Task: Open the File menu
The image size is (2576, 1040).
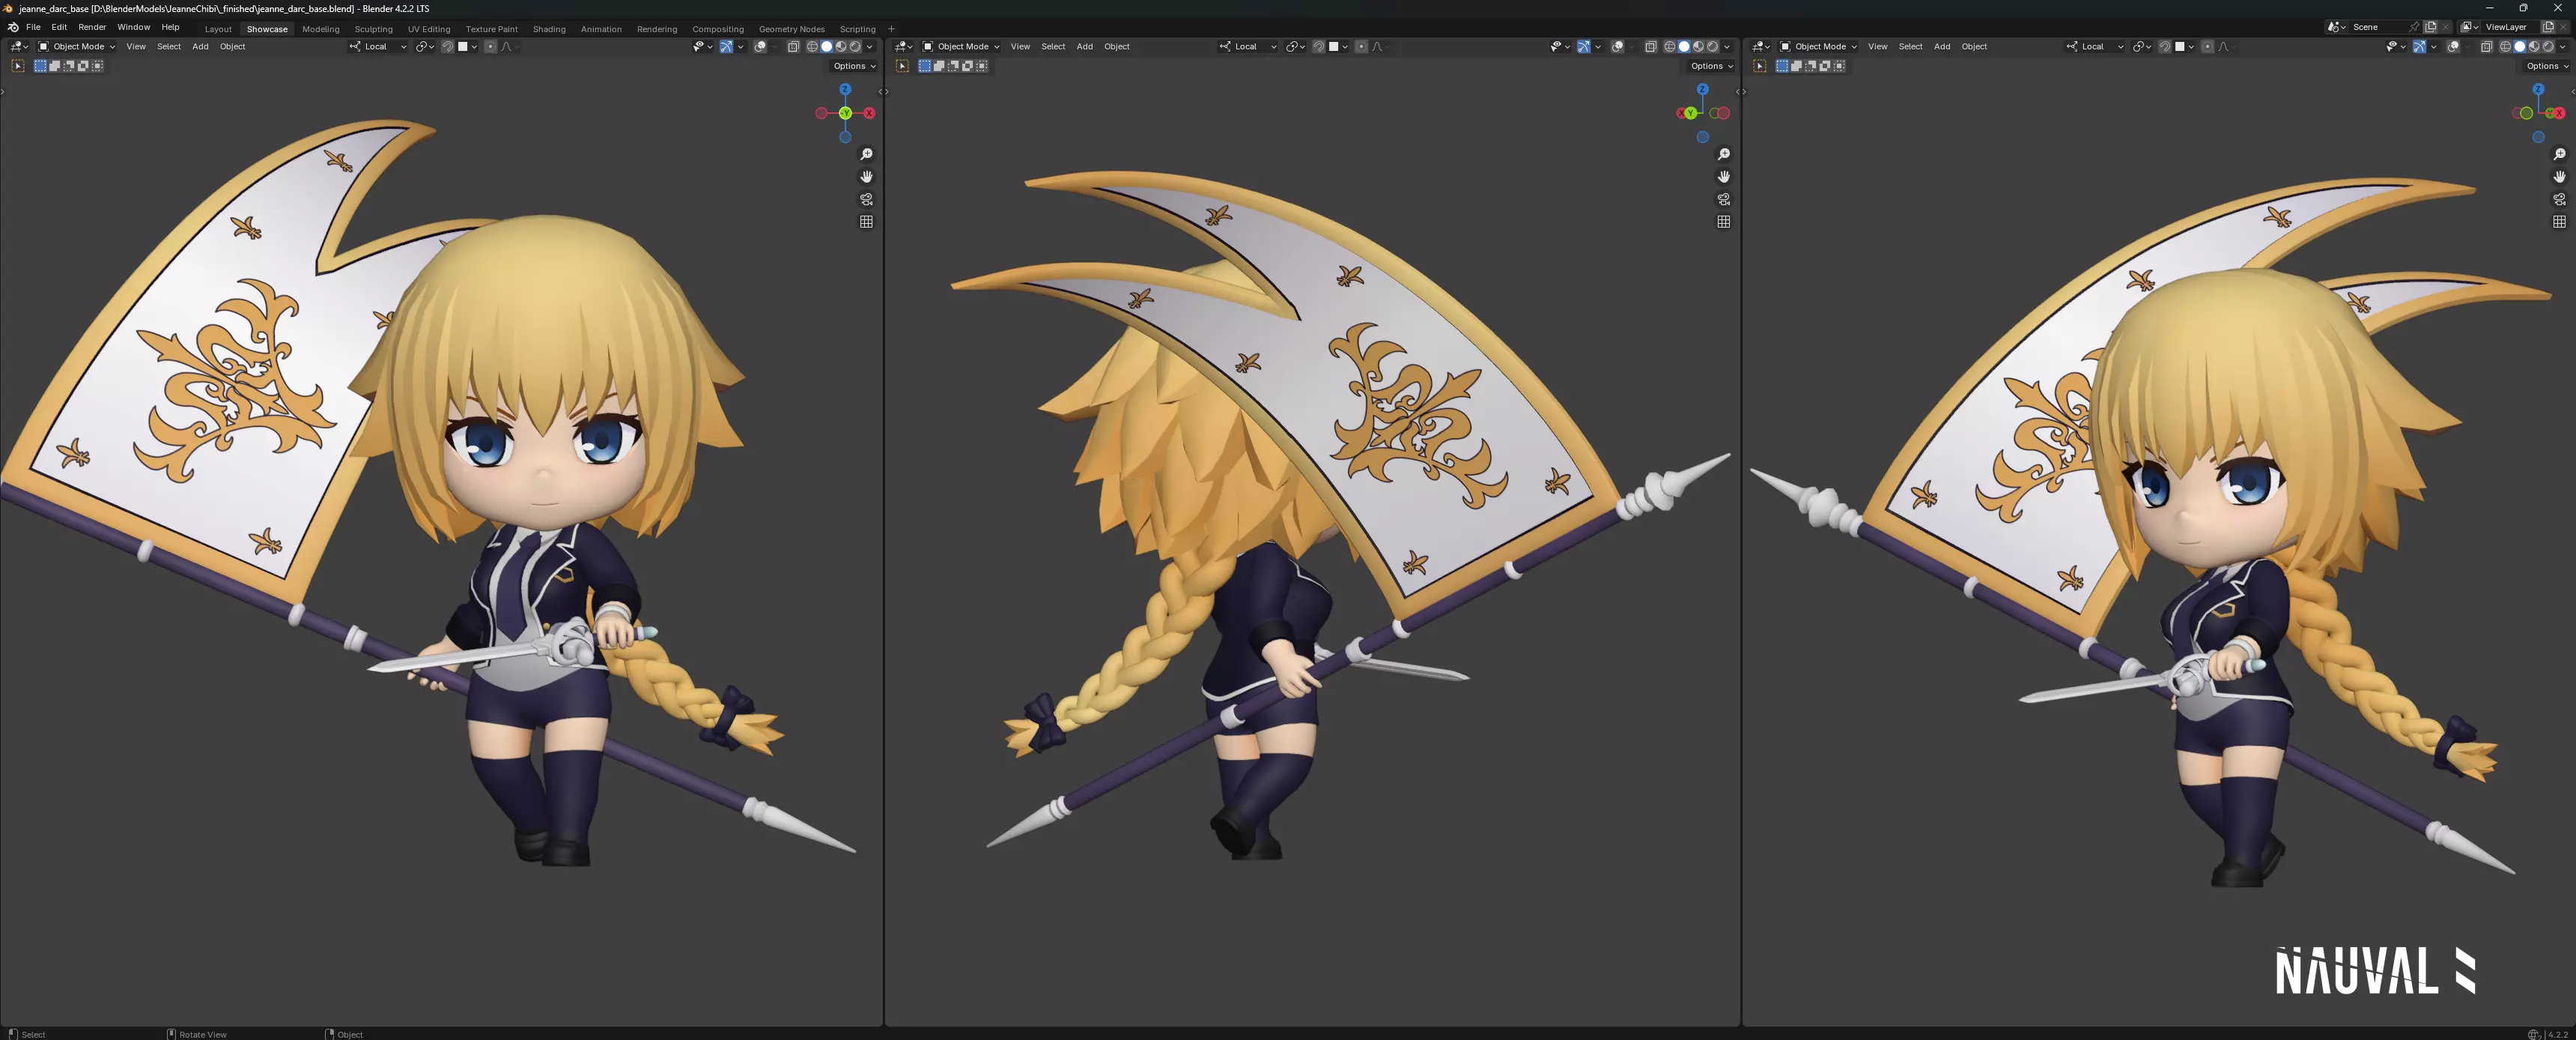Action: click(33, 27)
